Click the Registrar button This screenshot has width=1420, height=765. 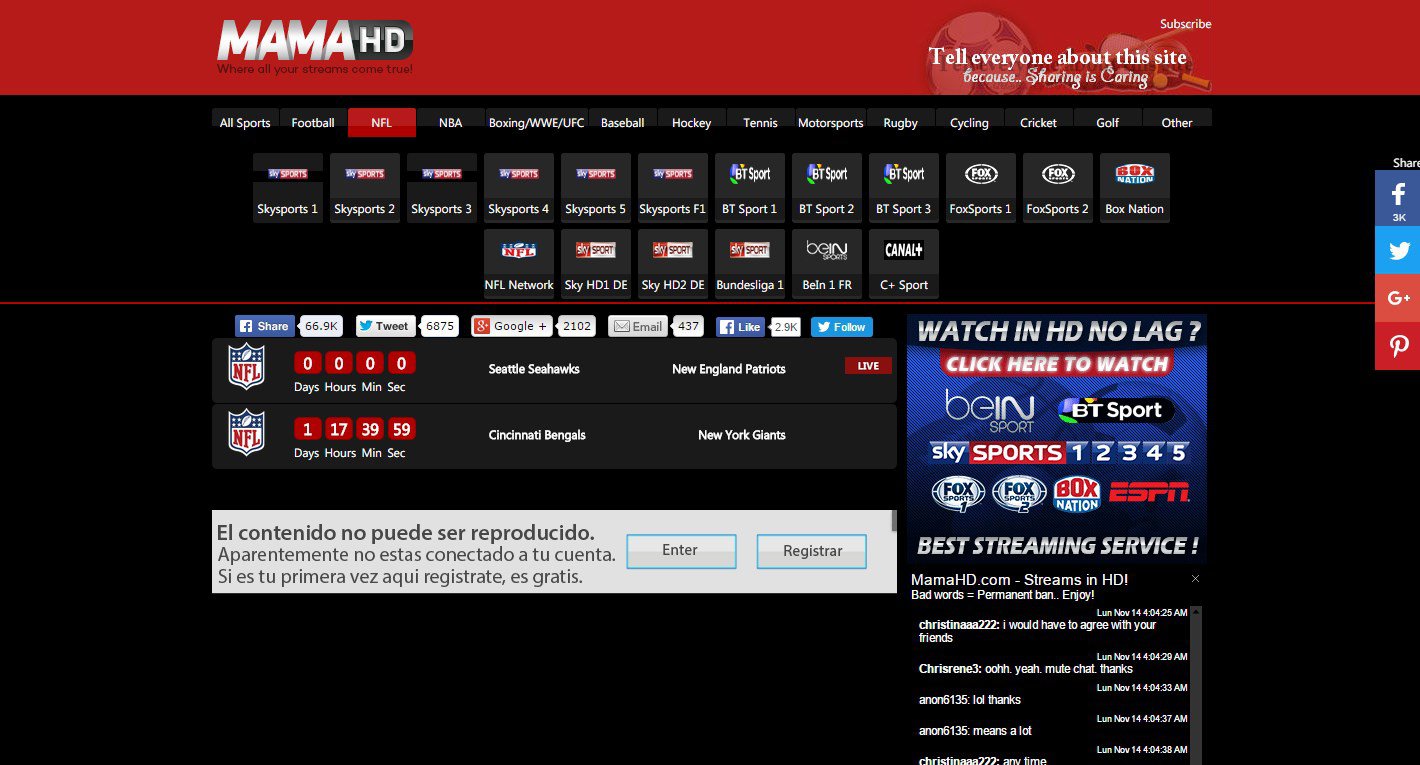(811, 551)
